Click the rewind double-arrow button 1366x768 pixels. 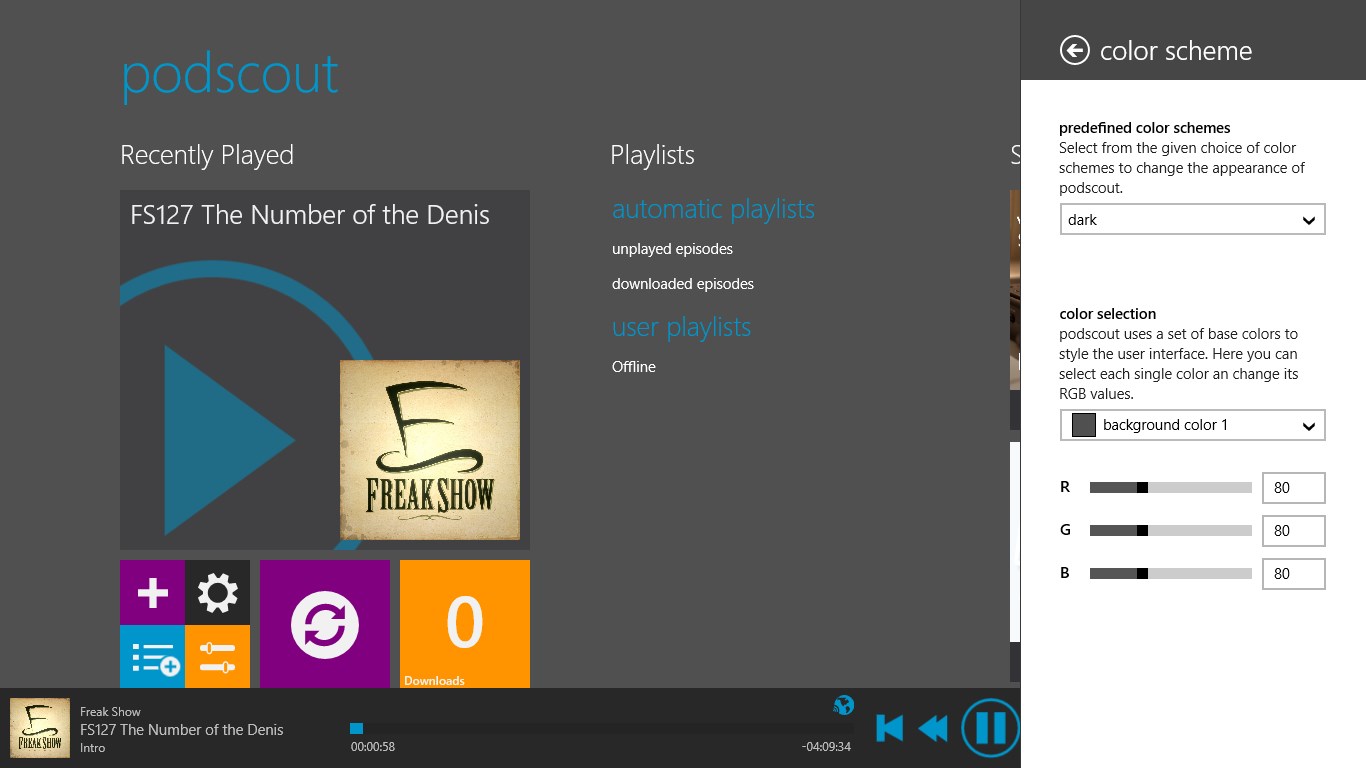933,728
